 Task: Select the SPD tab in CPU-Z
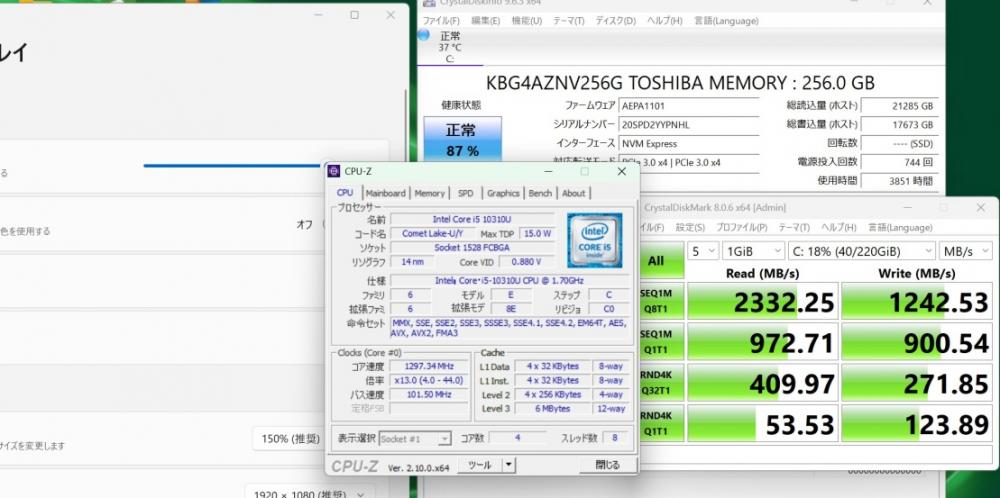466,193
